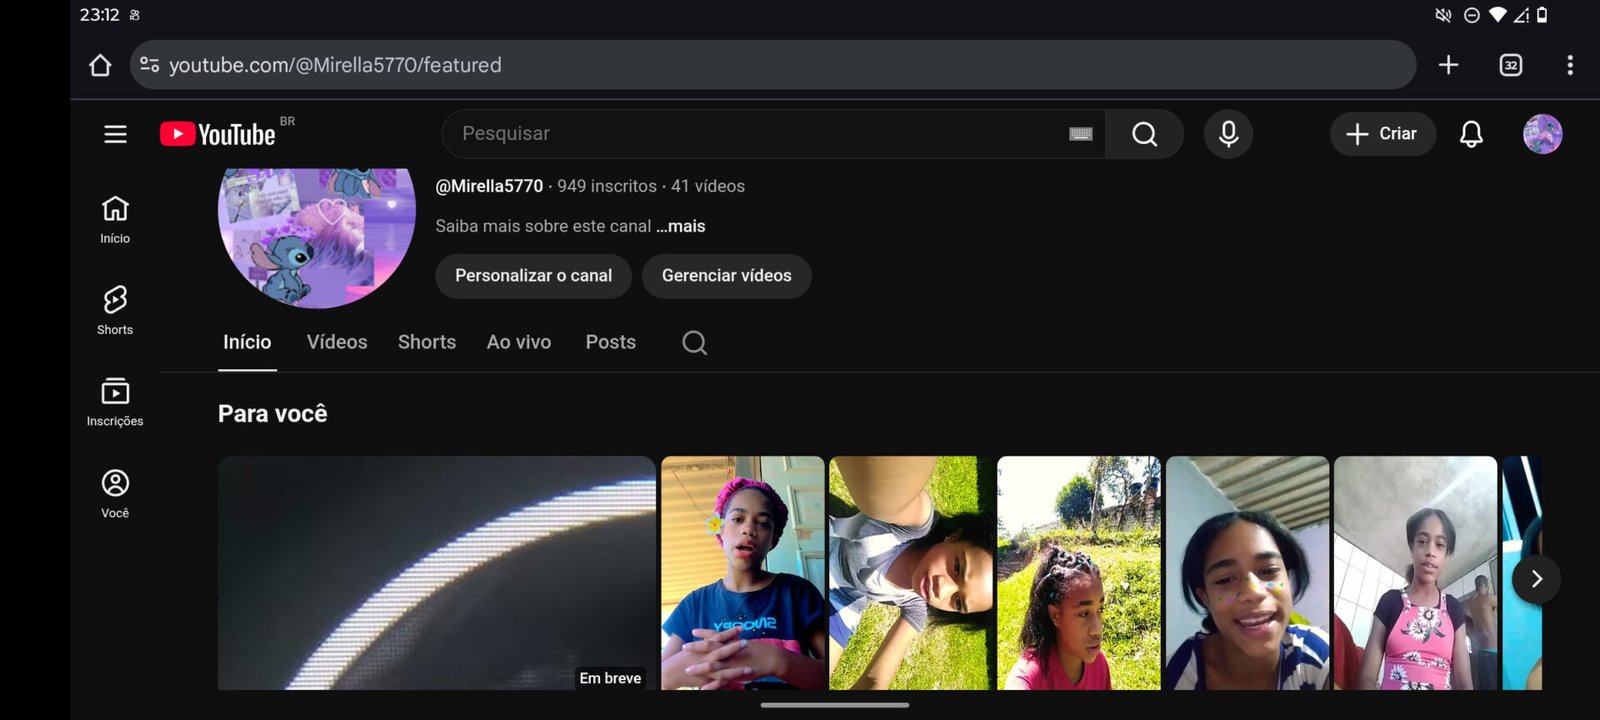Click the Pesquisar search field
This screenshot has width=1600, height=720.
[x=750, y=134]
